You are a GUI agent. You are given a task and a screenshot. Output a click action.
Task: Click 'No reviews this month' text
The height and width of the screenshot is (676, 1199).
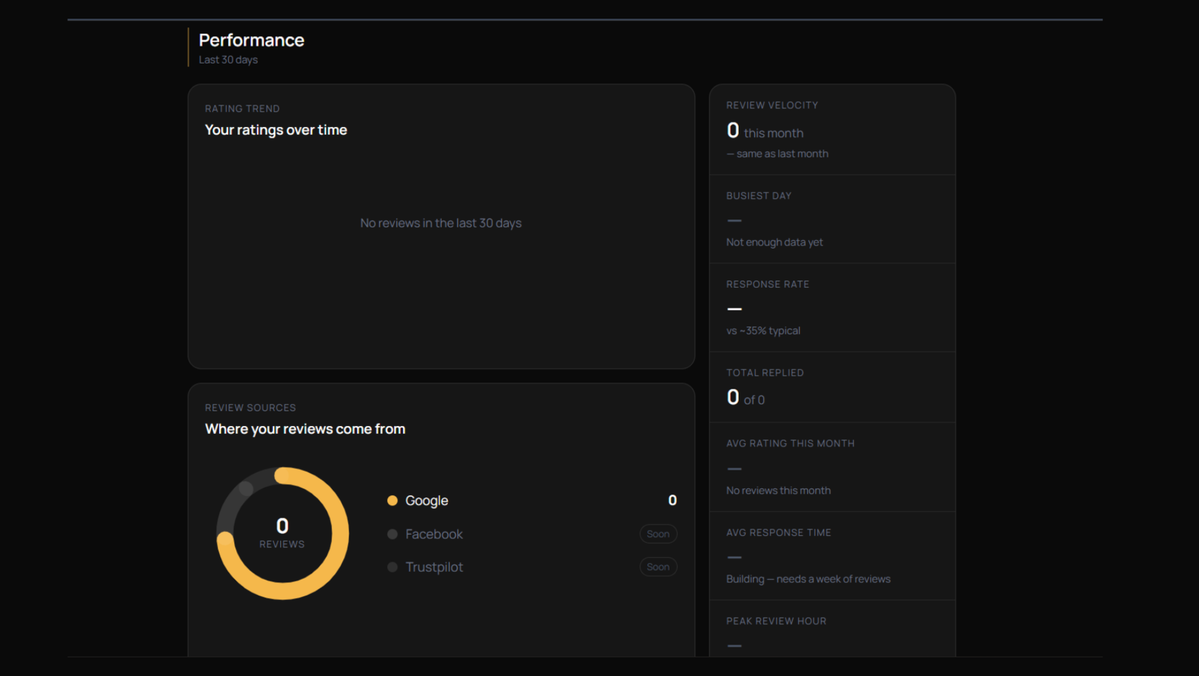point(778,491)
